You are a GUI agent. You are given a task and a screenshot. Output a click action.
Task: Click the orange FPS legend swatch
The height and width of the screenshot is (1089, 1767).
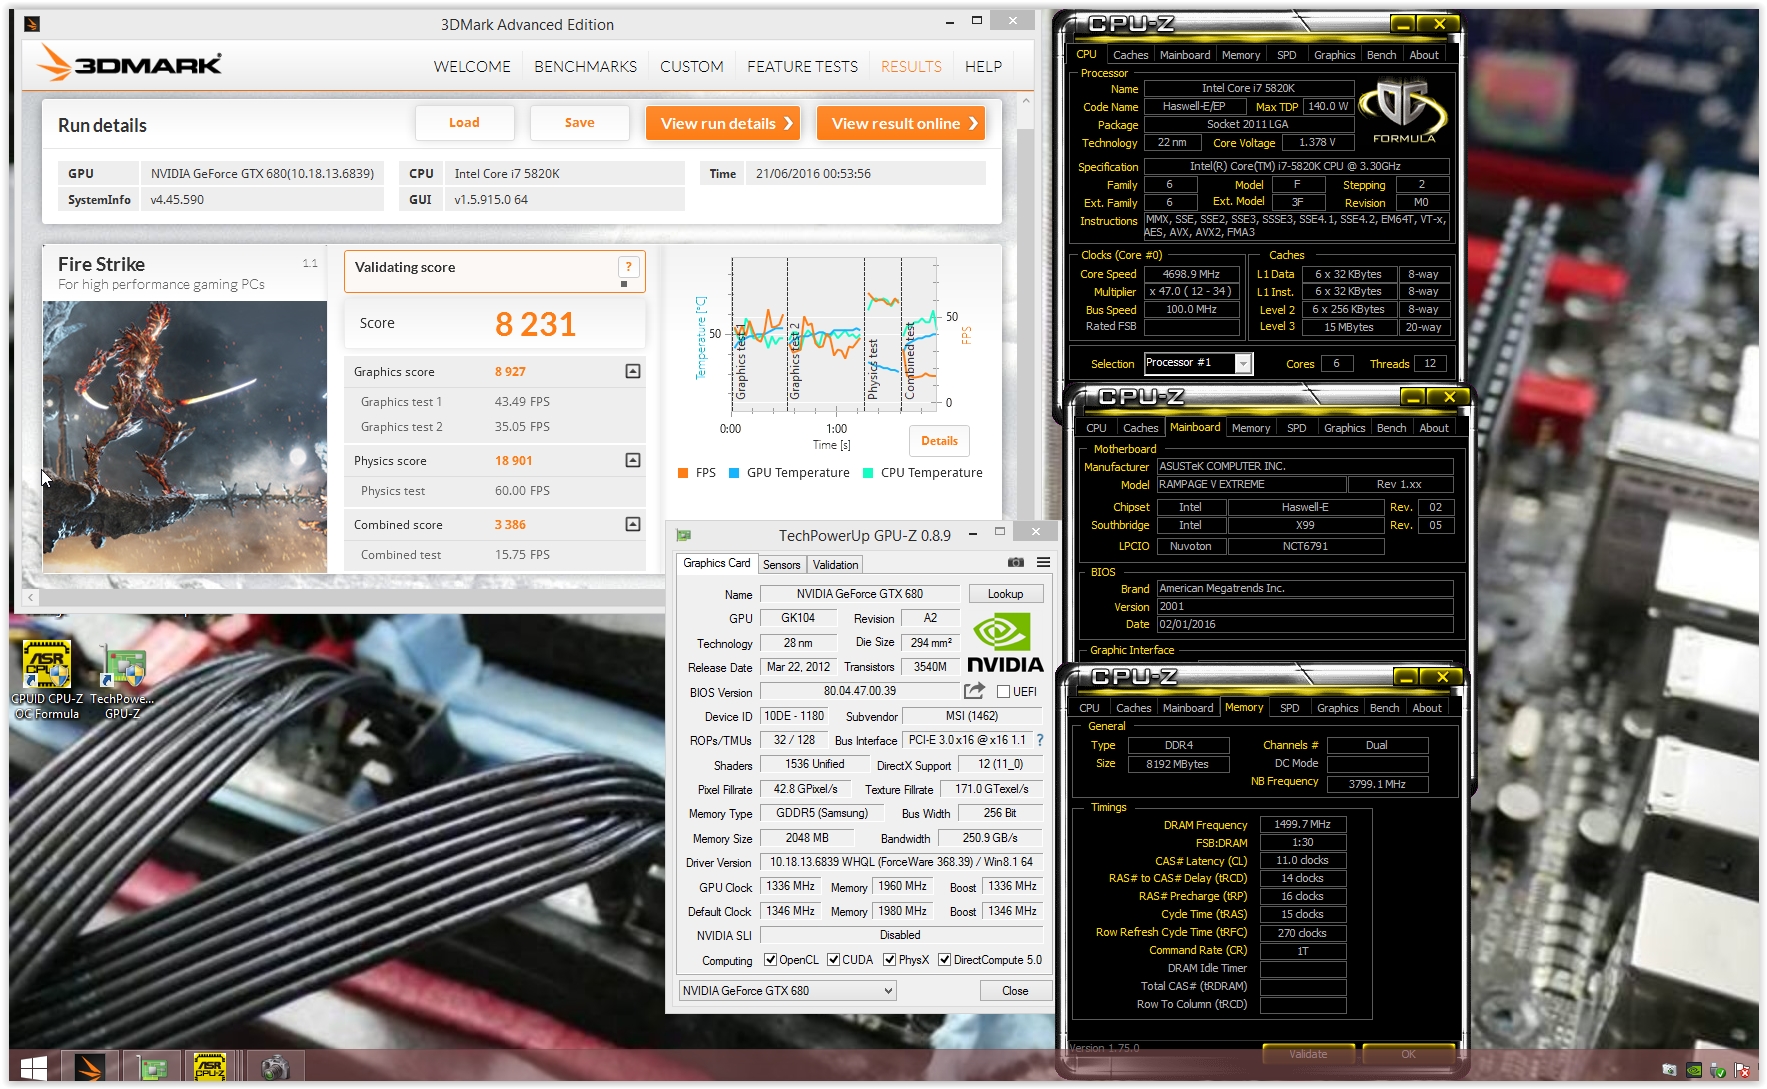(682, 473)
